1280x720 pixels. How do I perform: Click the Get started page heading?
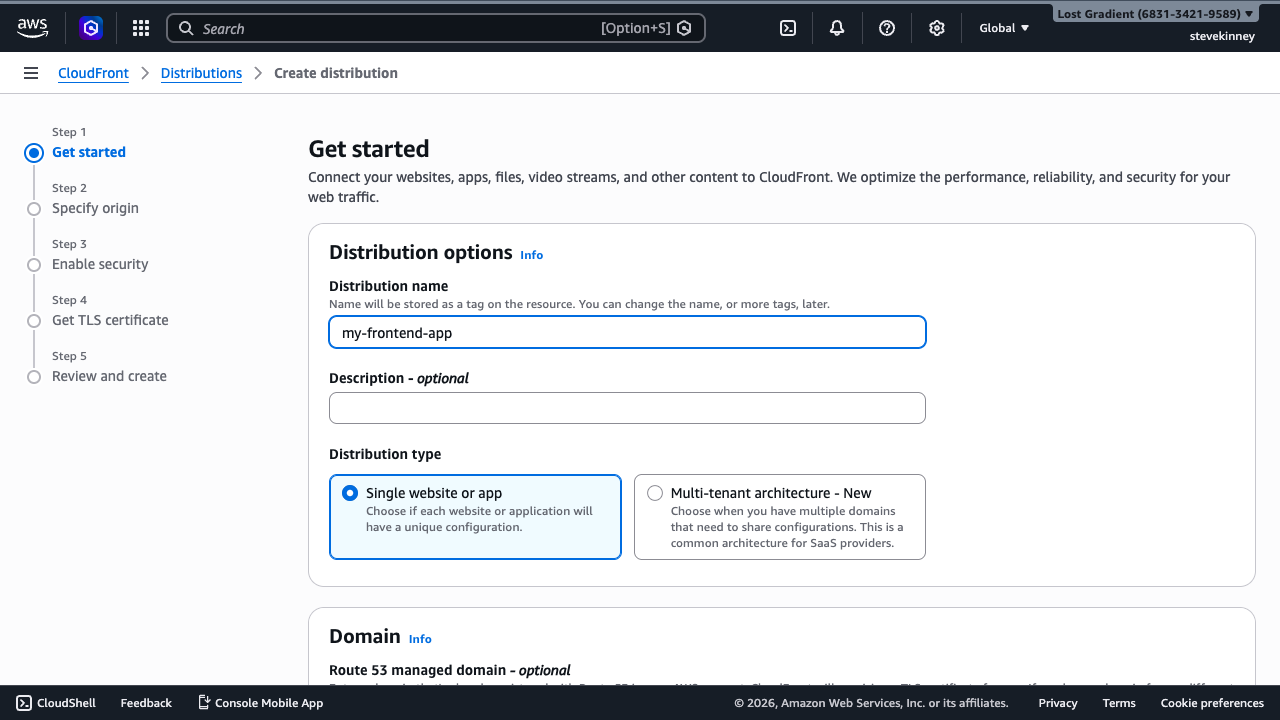point(369,149)
